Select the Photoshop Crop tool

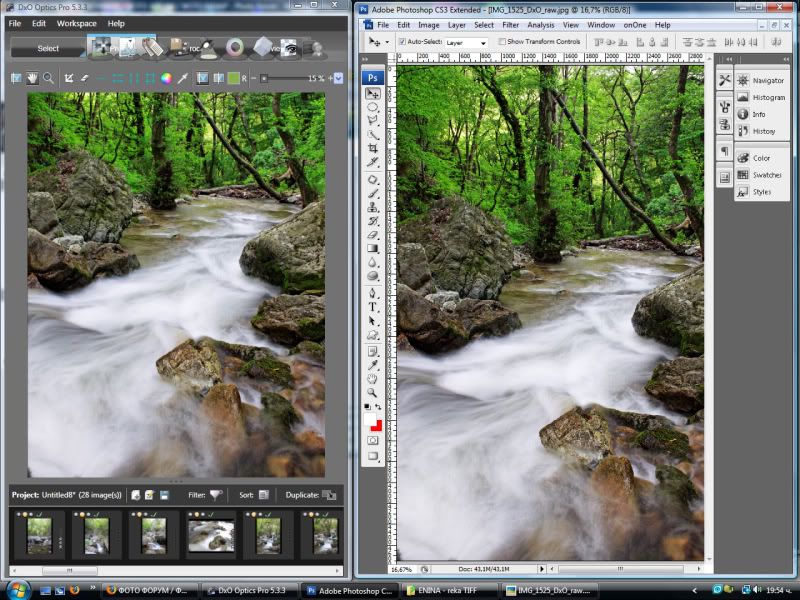(x=373, y=148)
